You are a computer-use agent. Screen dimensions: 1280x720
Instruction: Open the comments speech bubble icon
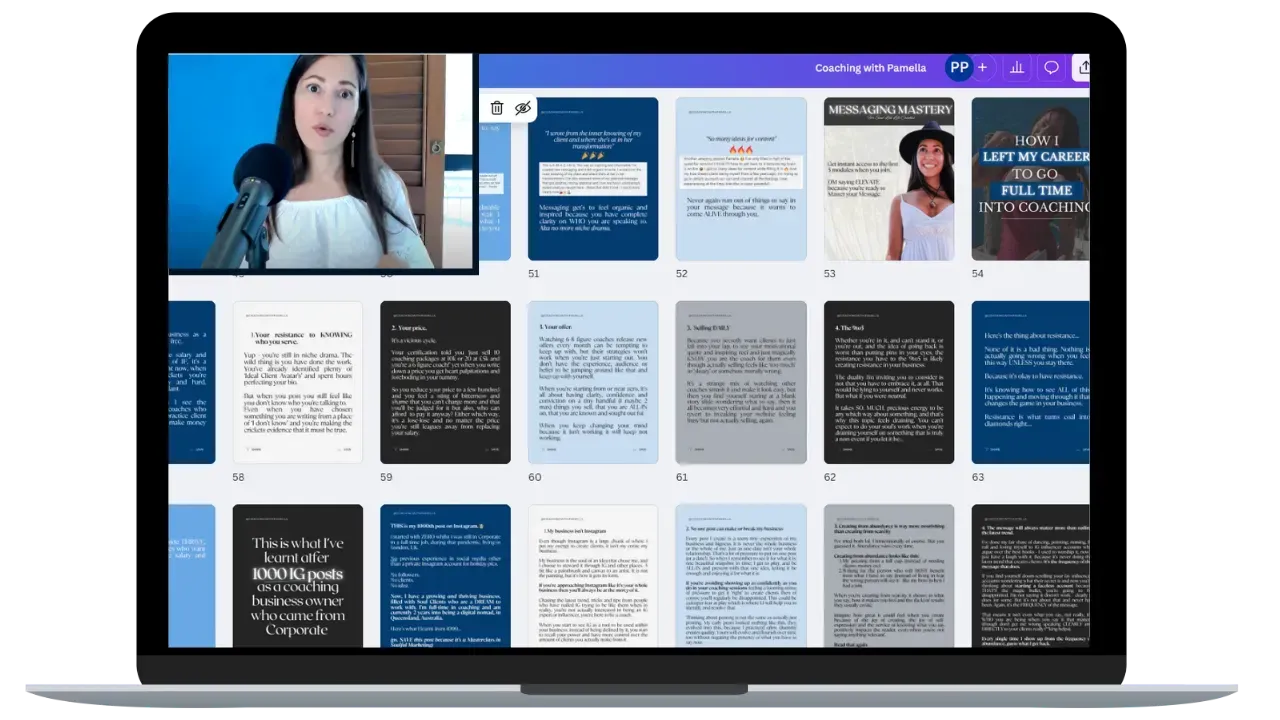coord(1051,67)
